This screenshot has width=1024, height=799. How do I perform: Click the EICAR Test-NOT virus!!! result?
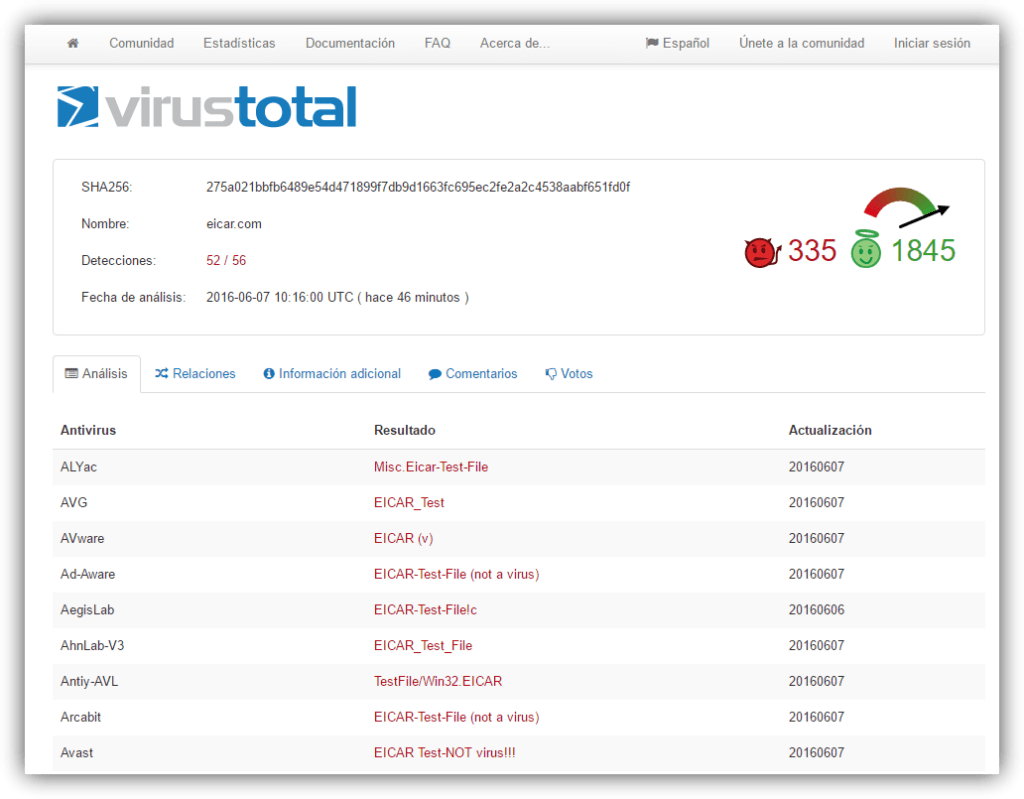[x=445, y=753]
